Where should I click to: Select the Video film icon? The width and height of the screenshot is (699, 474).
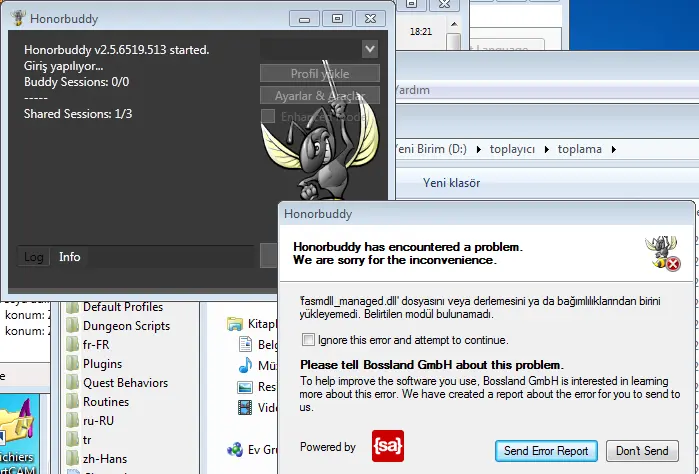pos(245,407)
